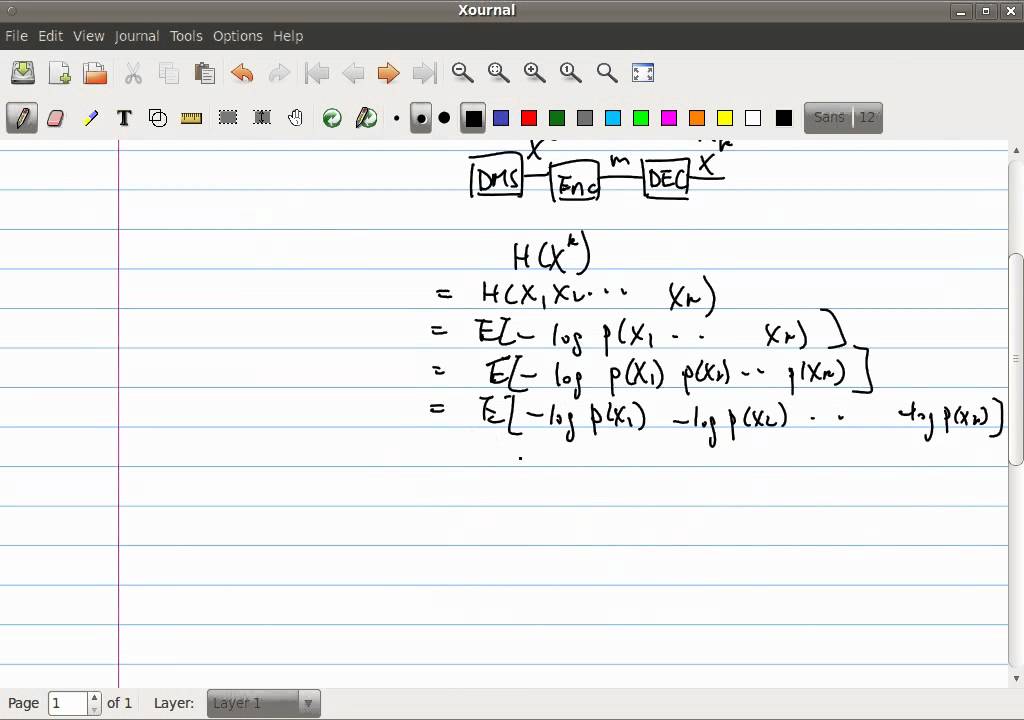Increase page number with up stepper
Screen dimensions: 1024x720
(x=95, y=698)
